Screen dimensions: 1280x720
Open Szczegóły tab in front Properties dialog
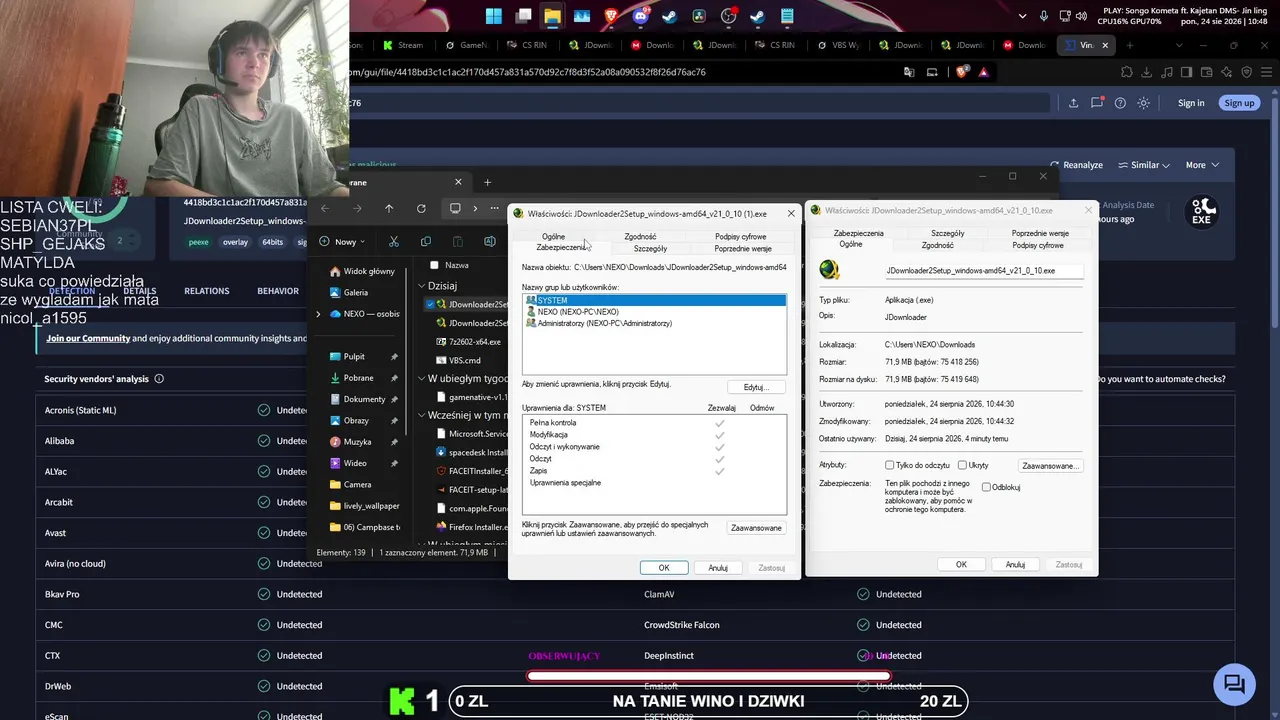(x=650, y=249)
